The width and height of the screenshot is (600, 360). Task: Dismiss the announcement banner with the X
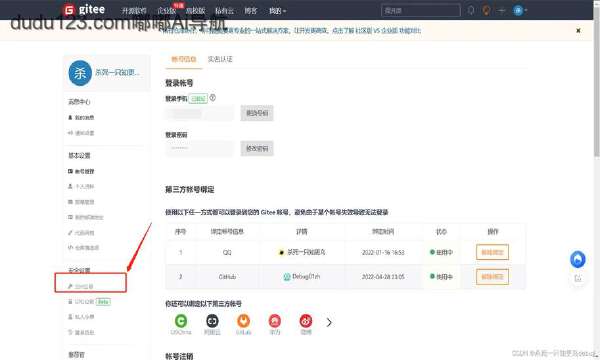tap(578, 30)
